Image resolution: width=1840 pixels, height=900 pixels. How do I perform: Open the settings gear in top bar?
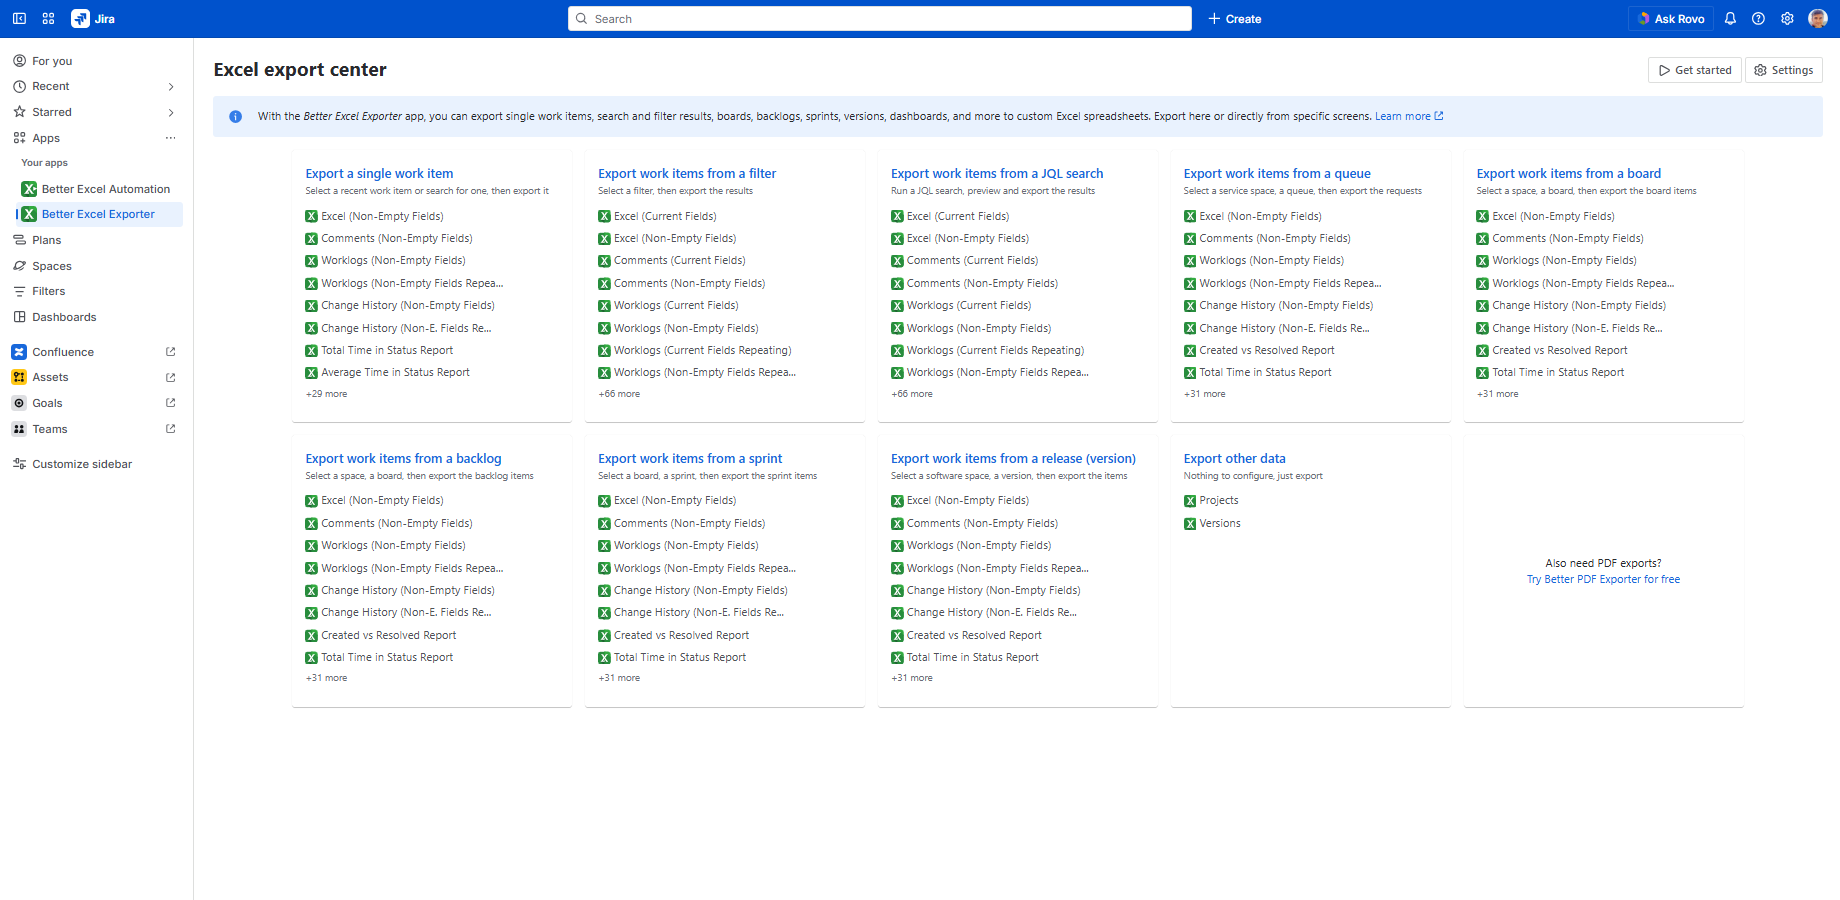pos(1787,19)
